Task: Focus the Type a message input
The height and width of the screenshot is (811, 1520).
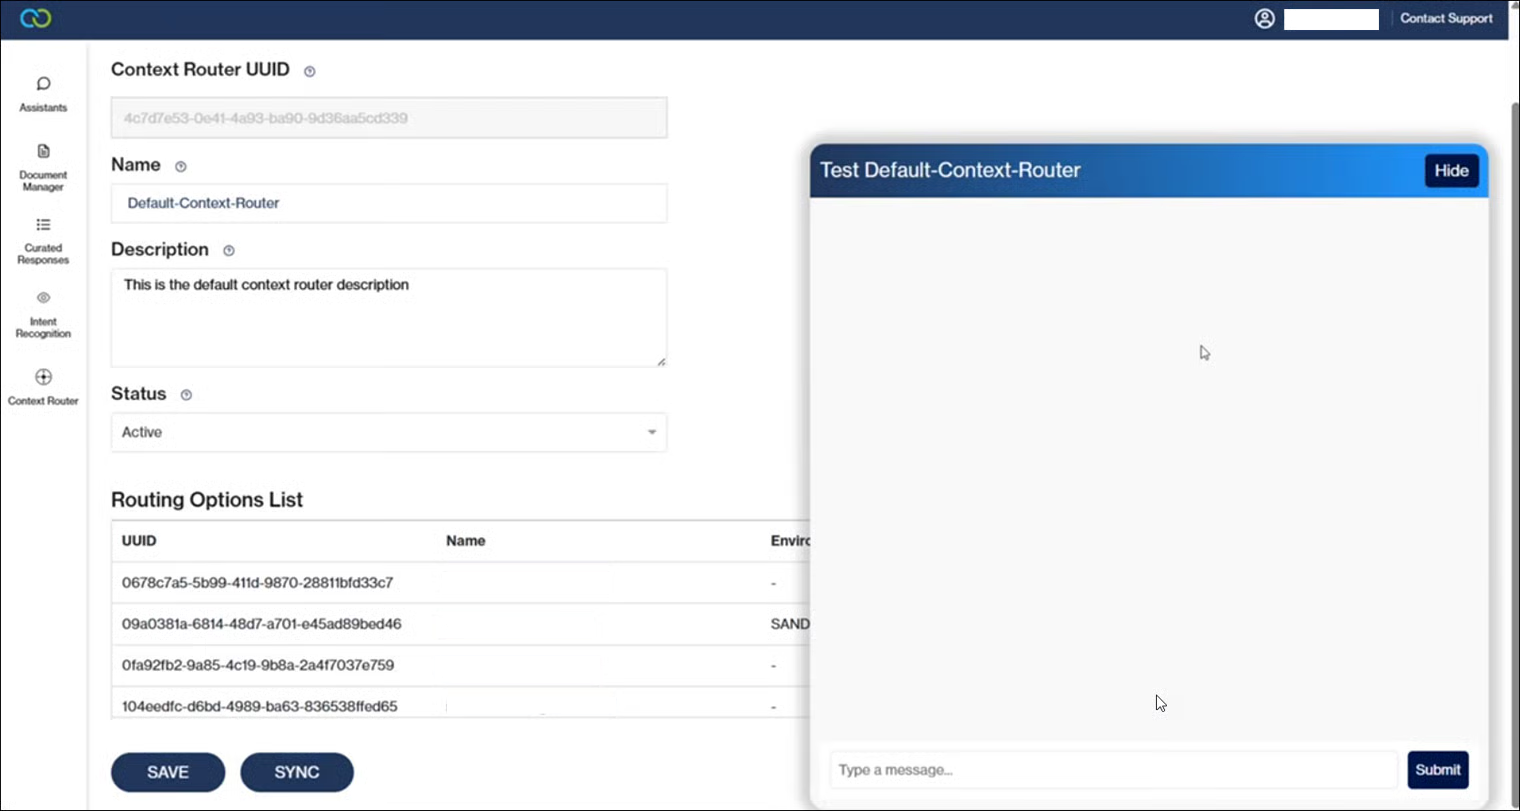Action: point(1112,770)
